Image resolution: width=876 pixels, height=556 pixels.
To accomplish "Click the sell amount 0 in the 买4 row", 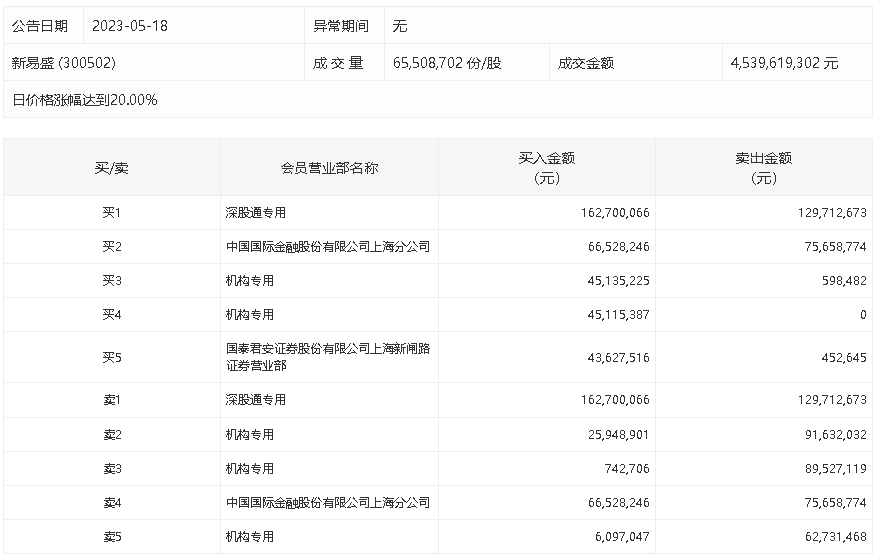I will 863,315.
